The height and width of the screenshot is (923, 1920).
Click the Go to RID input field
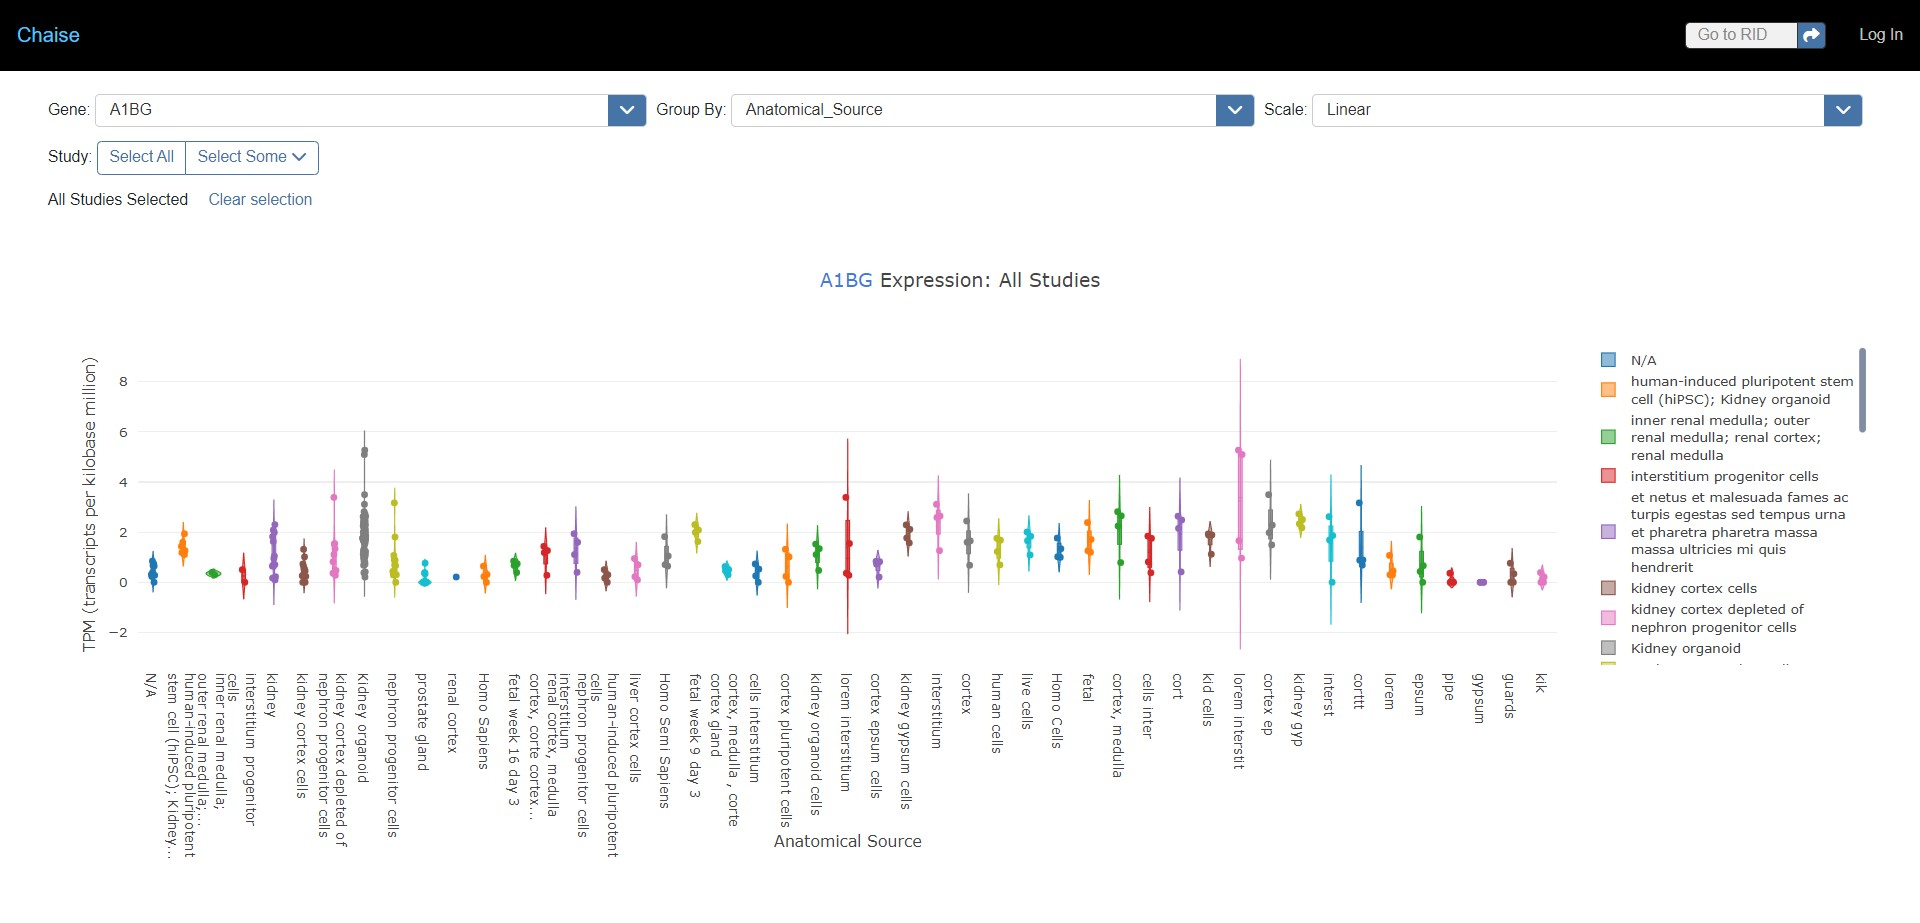(x=1740, y=34)
